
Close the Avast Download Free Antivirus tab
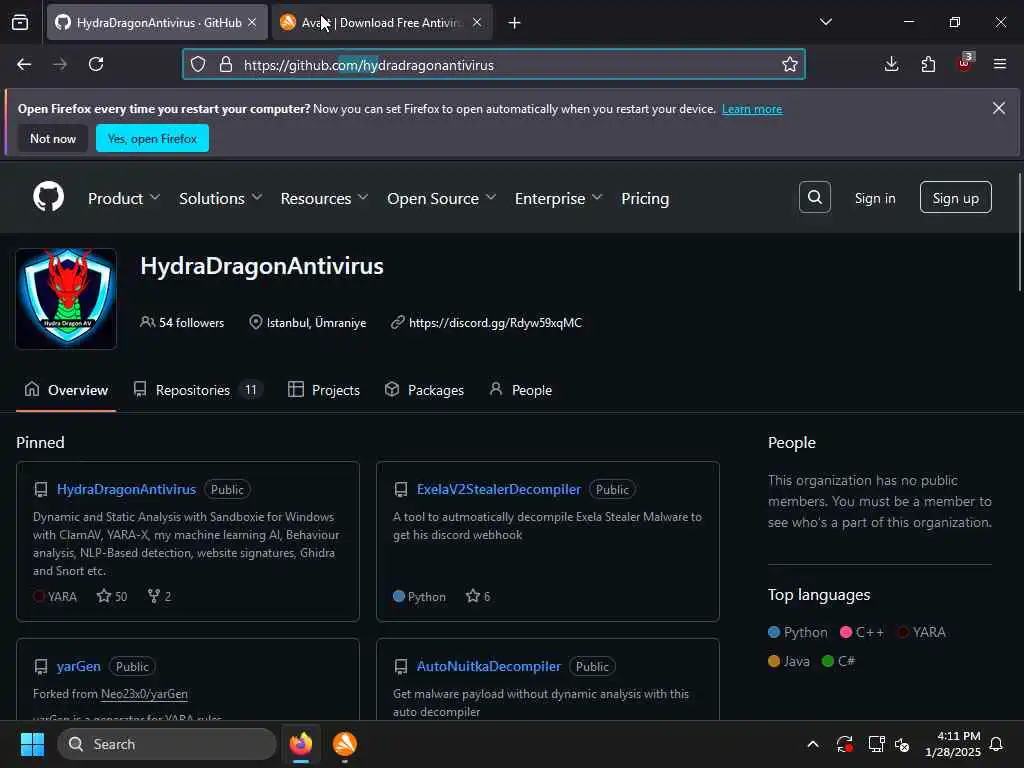point(477,22)
